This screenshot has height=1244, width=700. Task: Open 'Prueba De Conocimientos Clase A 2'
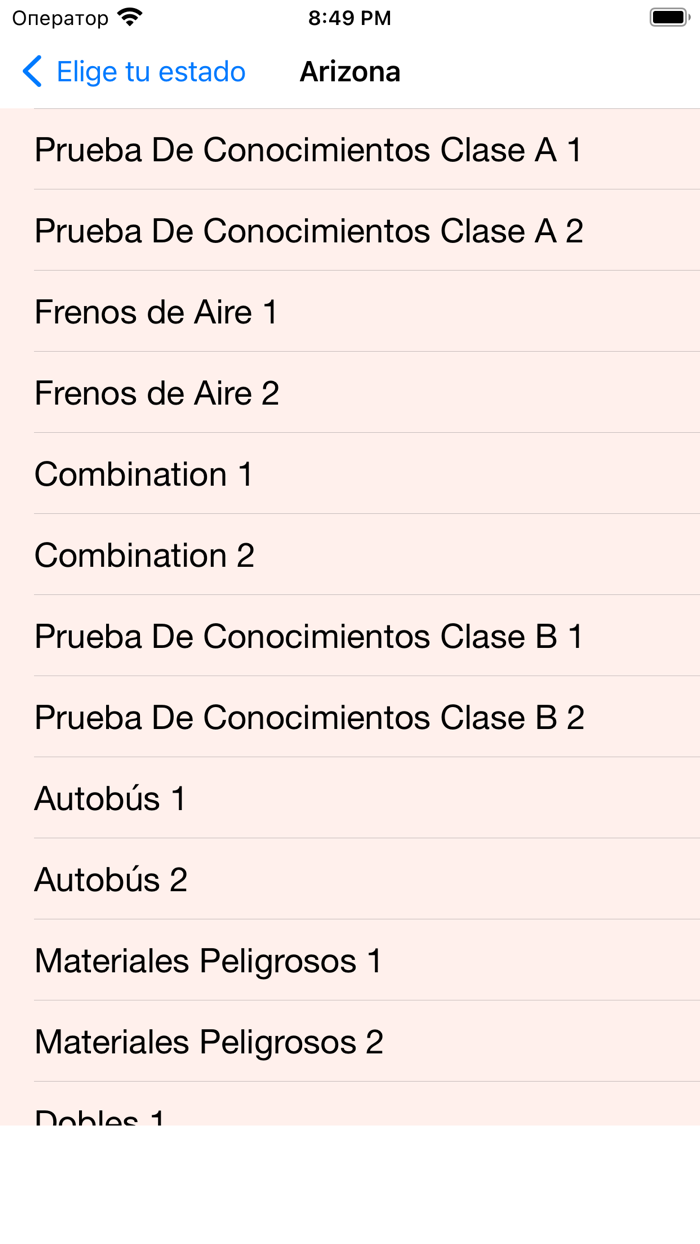(309, 230)
